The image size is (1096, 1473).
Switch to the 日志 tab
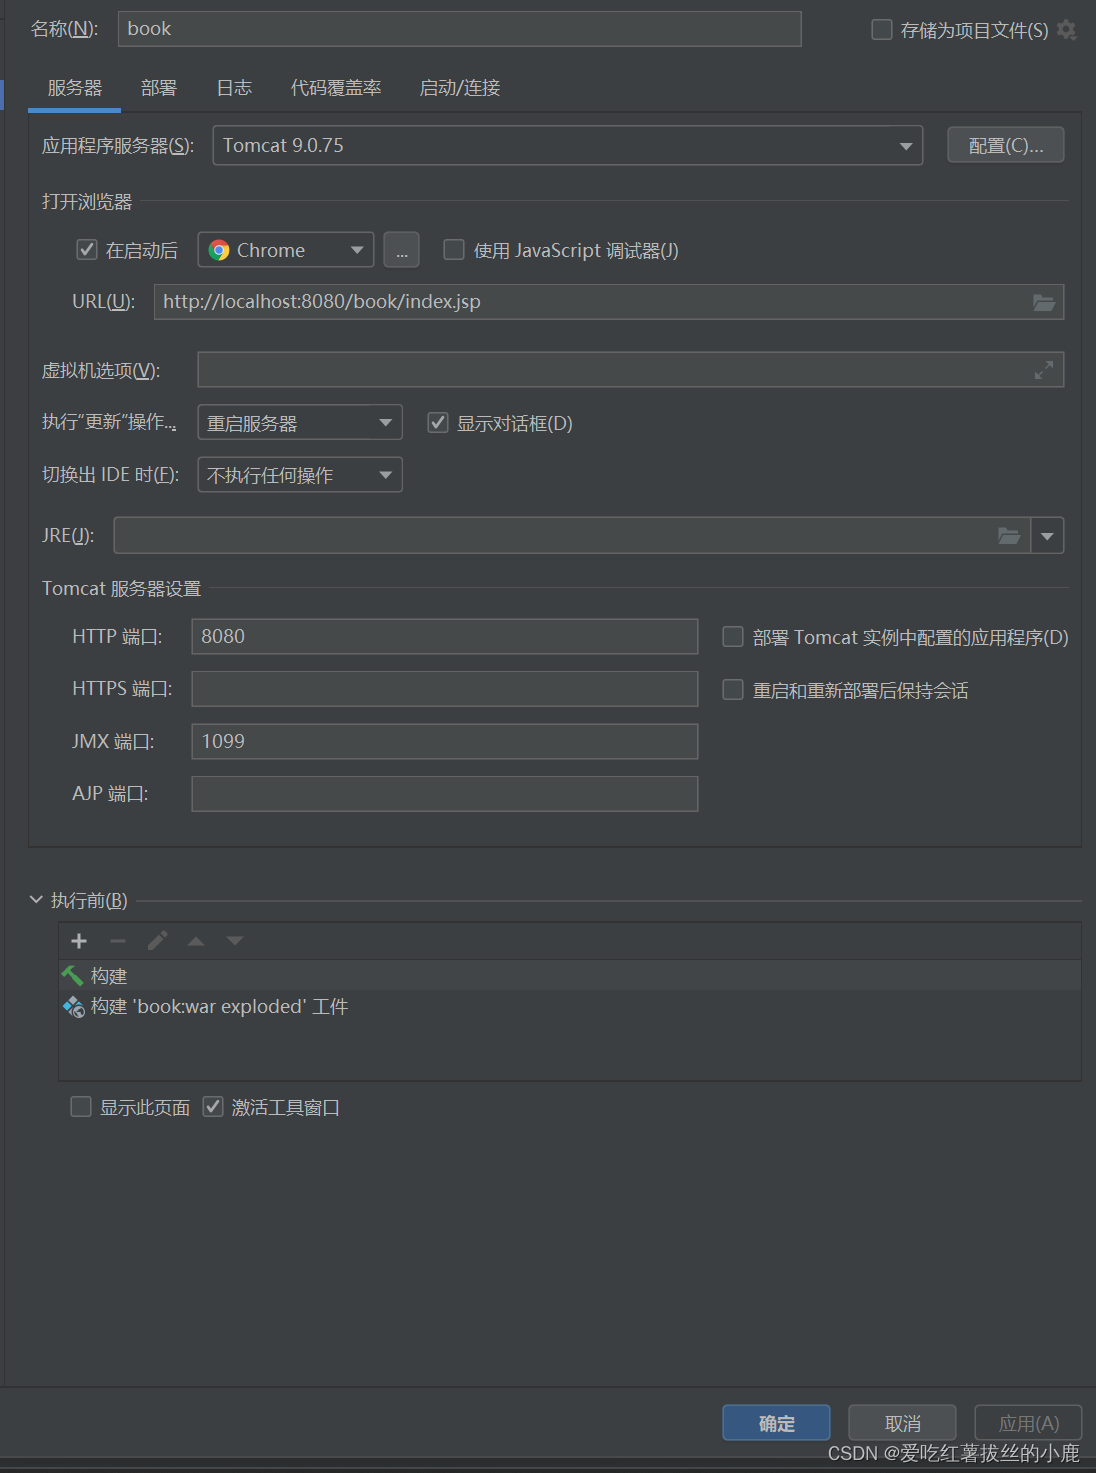234,88
